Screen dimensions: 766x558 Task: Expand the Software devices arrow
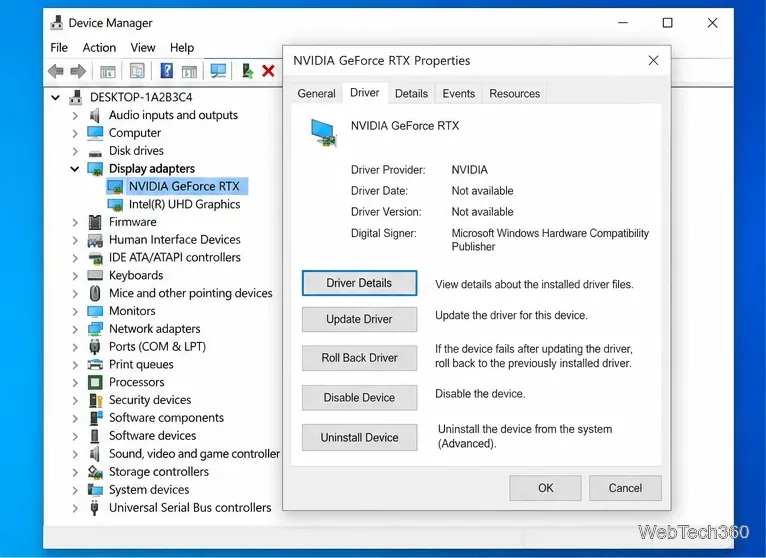[x=75, y=436]
